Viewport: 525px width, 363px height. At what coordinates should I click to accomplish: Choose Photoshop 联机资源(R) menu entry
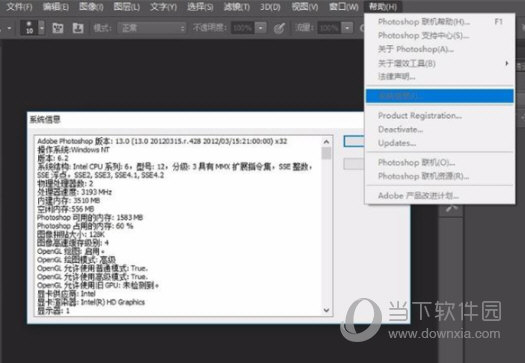440,176
